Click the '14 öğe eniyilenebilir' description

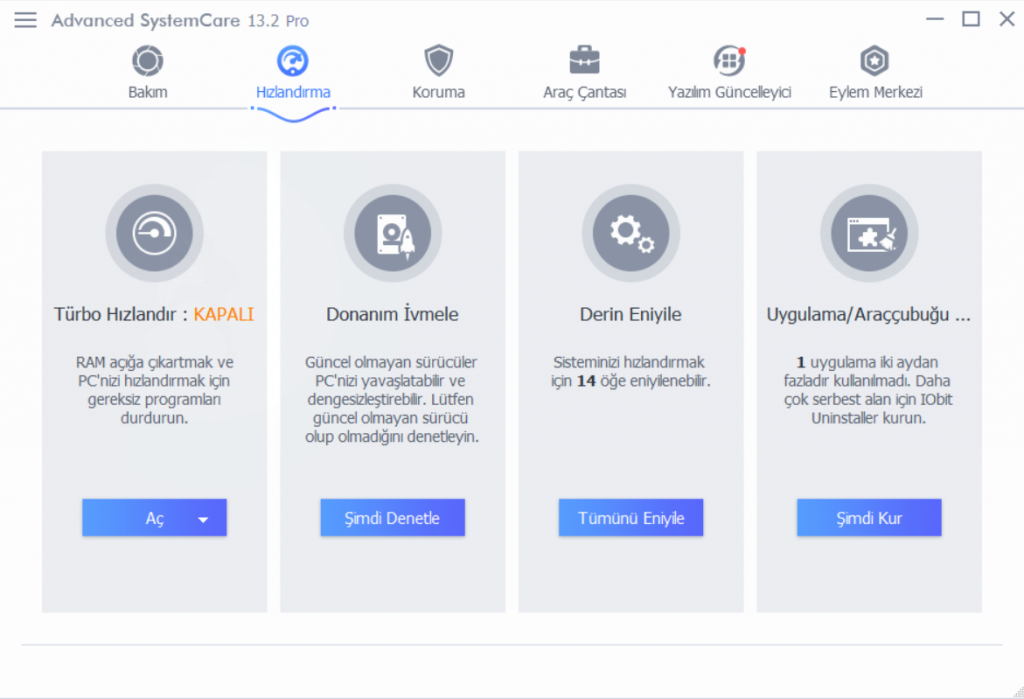pyautogui.click(x=631, y=371)
